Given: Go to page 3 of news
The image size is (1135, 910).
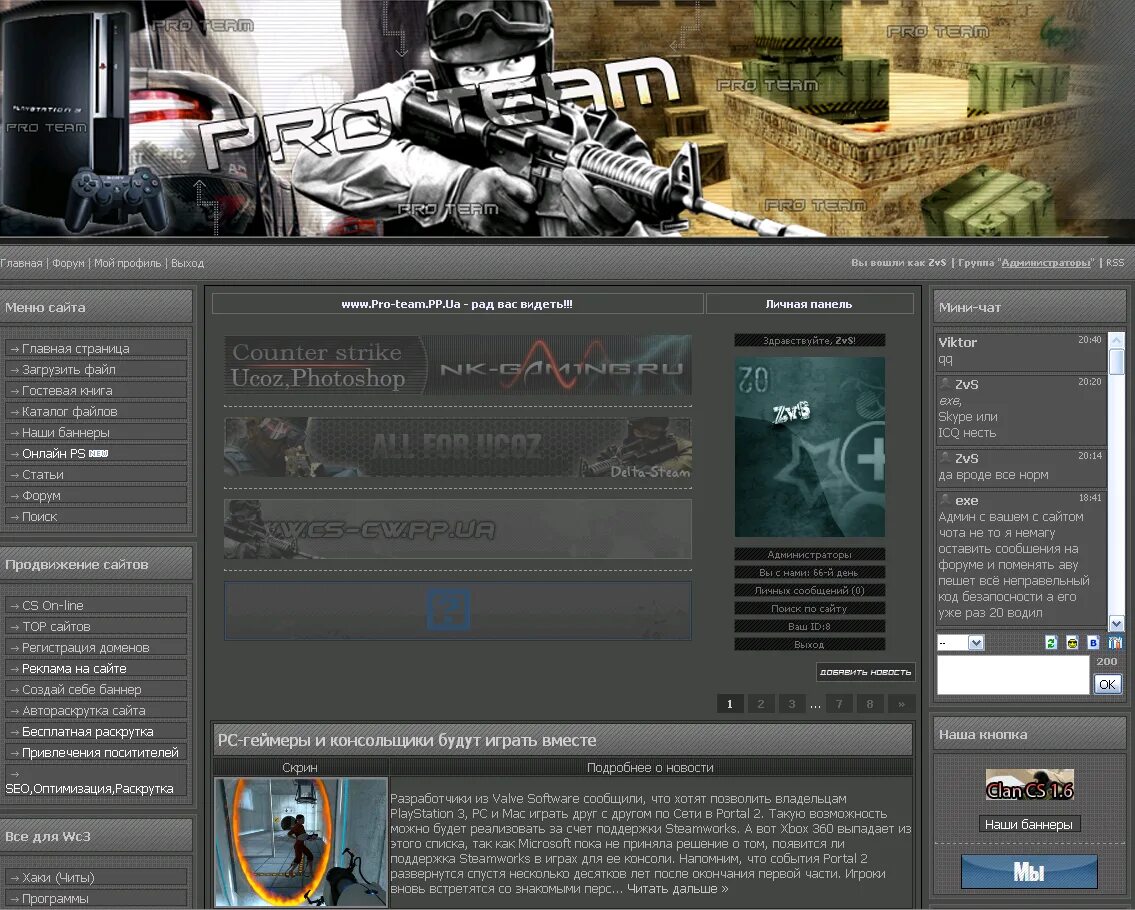Looking at the screenshot, I should point(792,704).
